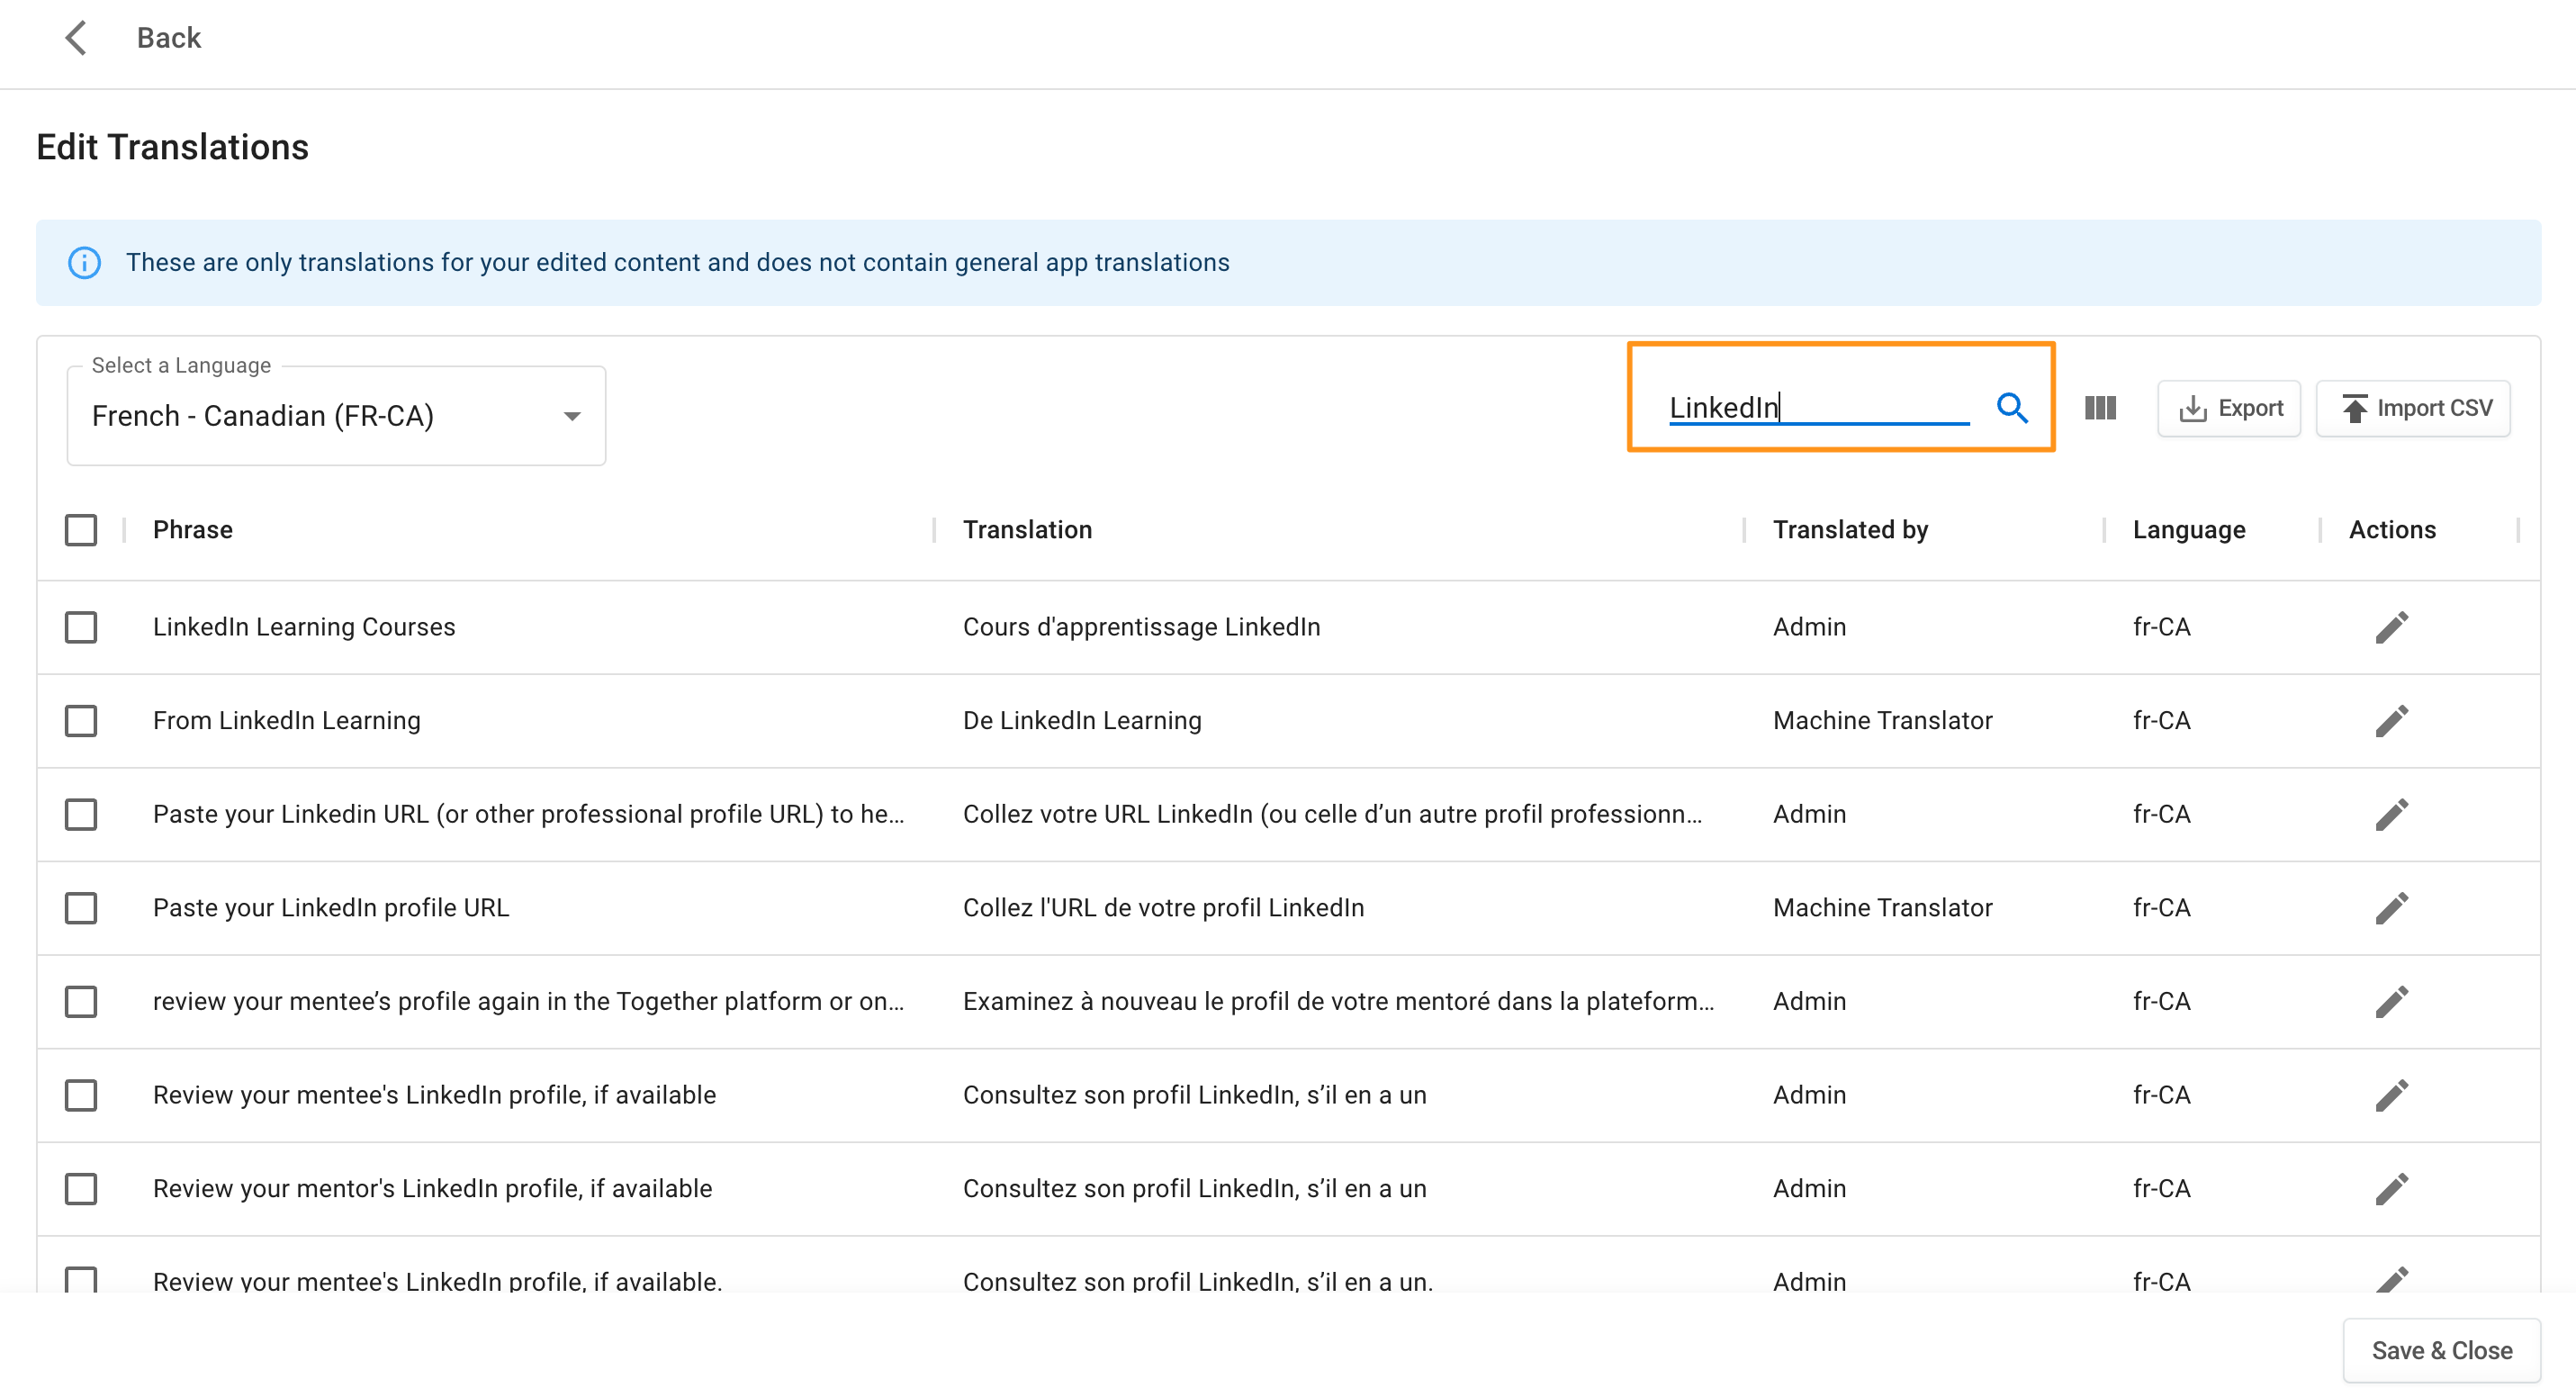The height and width of the screenshot is (1397, 2576).
Task: Edit the LinkedIn Learning Courses translation
Action: [x=2391, y=627]
